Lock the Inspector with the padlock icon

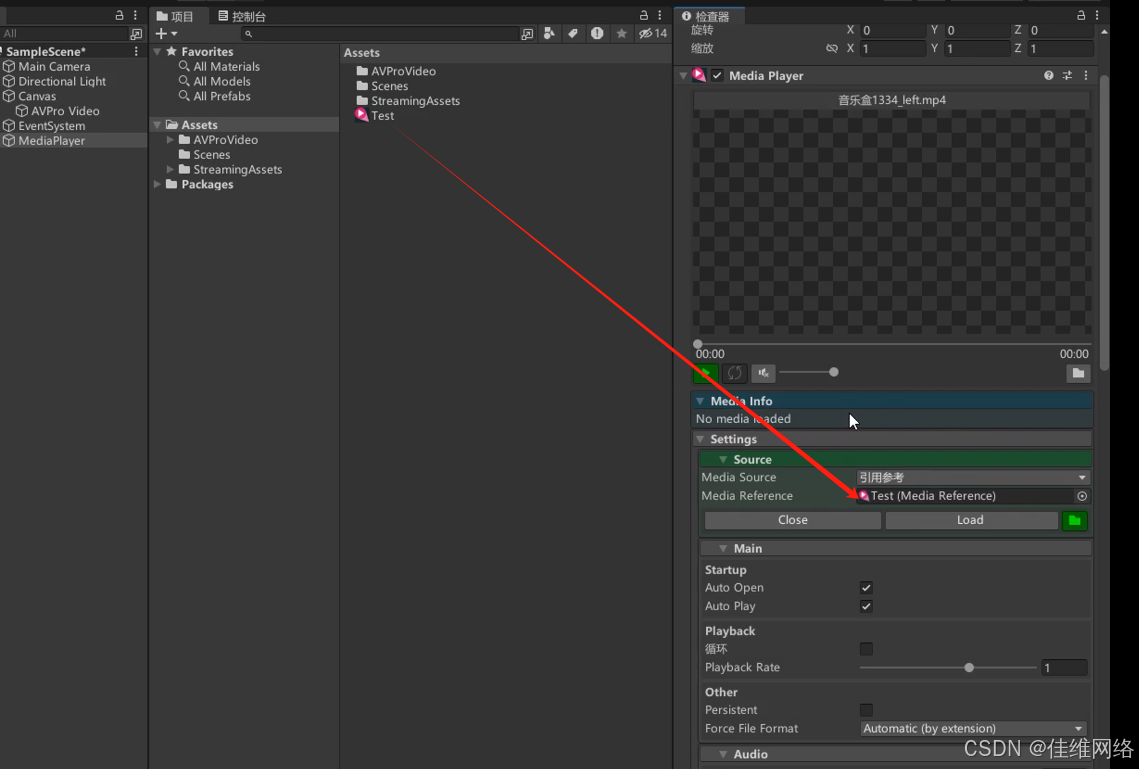click(x=1081, y=15)
